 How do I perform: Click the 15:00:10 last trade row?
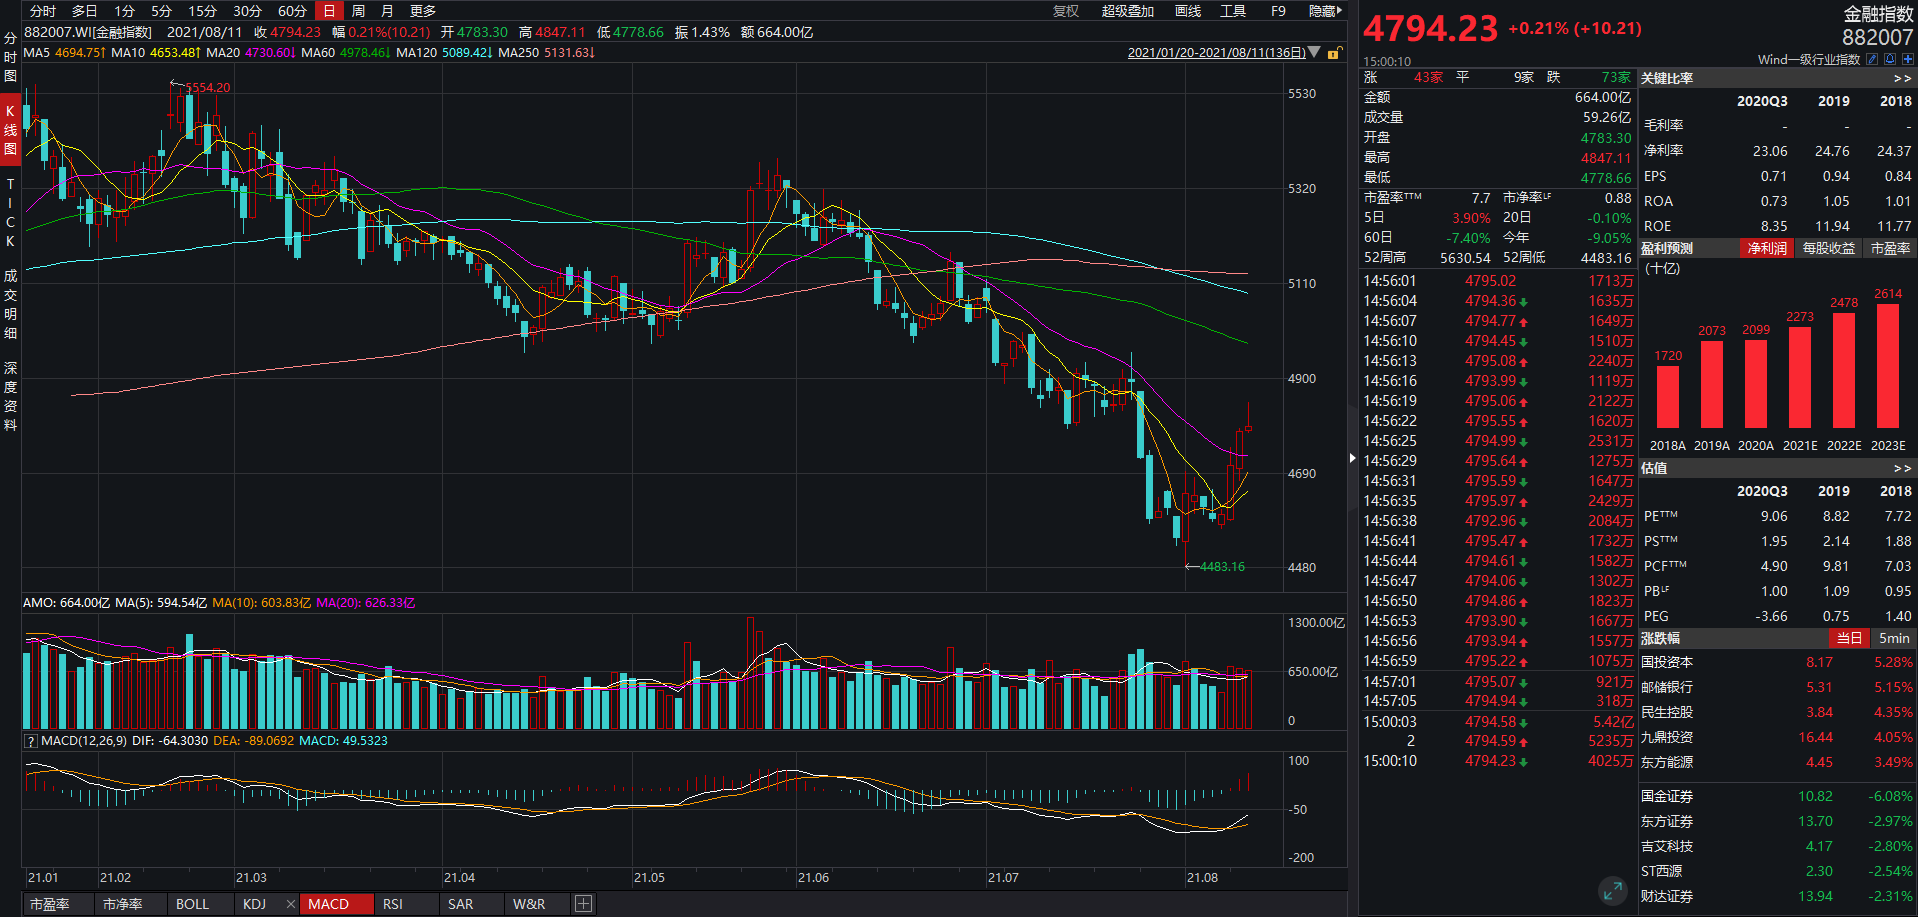point(1498,761)
